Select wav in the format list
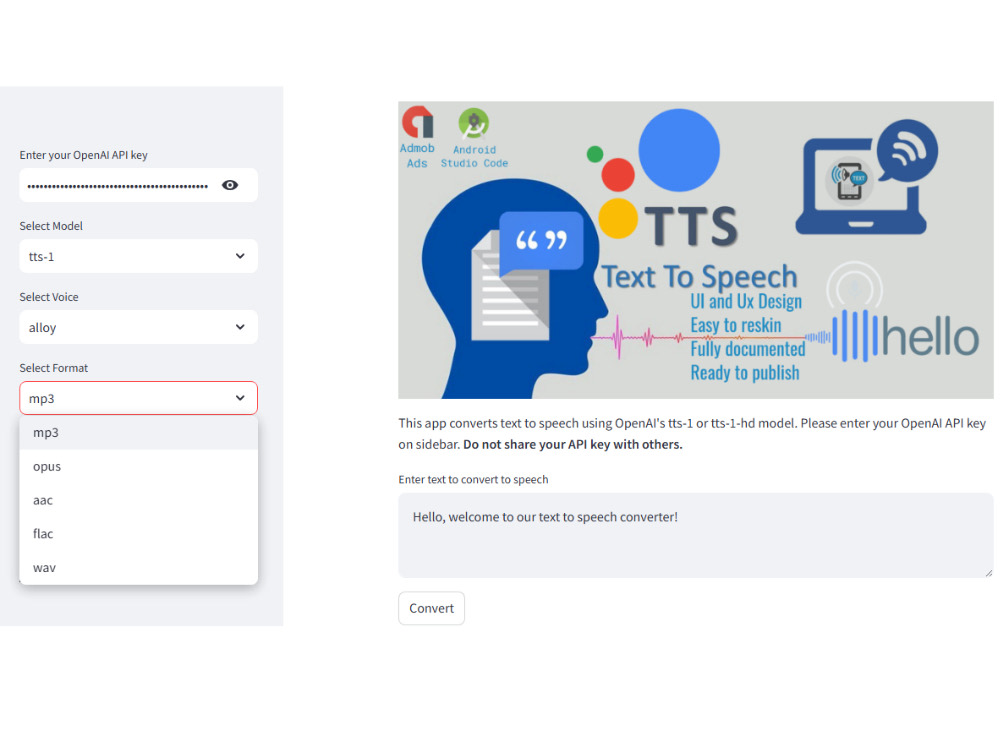Screen dimensions: 1000x750 click(x=138, y=568)
